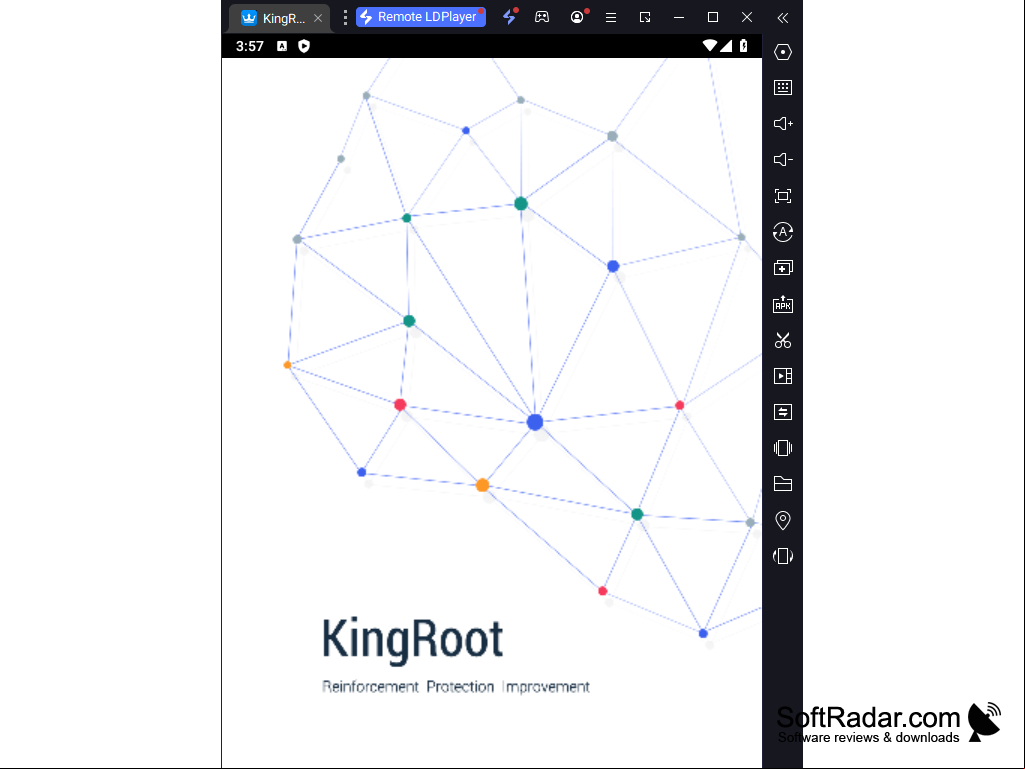Image resolution: width=1025 pixels, height=769 pixels.
Task: Install an APK file icon
Action: click(782, 304)
